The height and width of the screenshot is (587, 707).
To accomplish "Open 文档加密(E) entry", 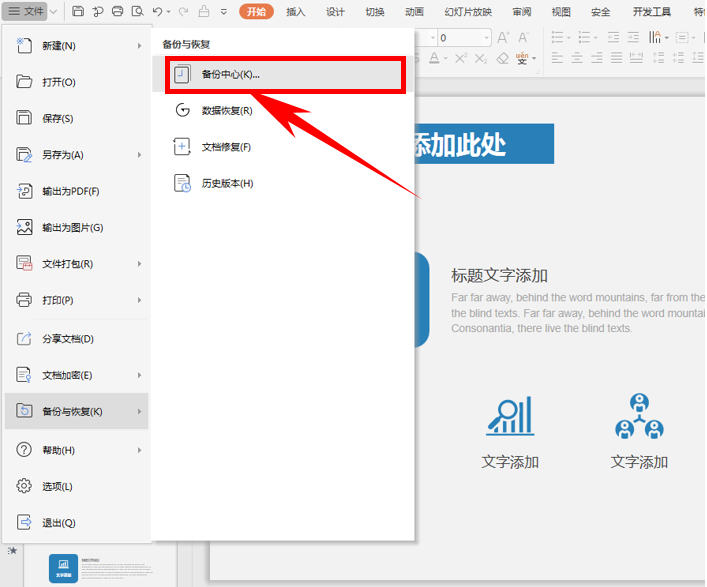I will [x=77, y=375].
